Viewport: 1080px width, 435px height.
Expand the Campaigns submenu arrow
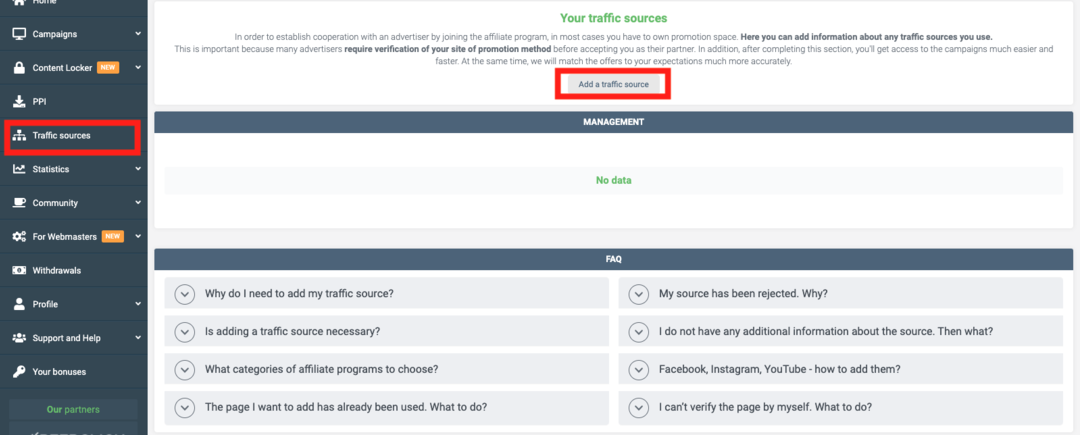click(x=138, y=34)
